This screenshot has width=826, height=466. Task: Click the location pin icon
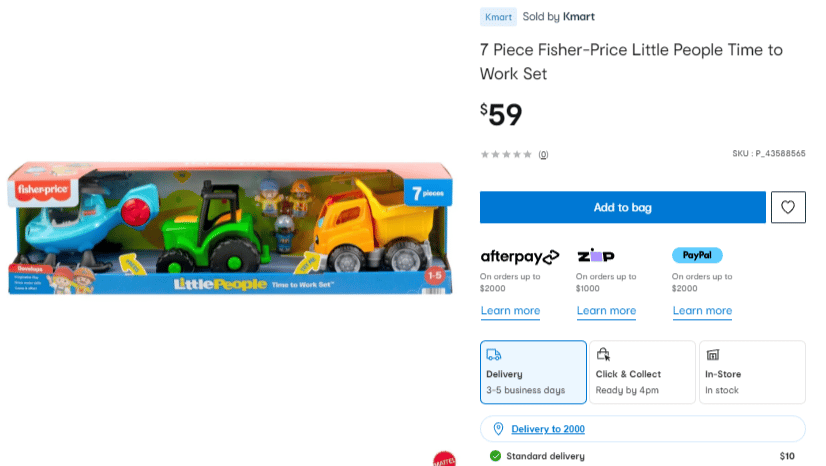click(x=498, y=429)
